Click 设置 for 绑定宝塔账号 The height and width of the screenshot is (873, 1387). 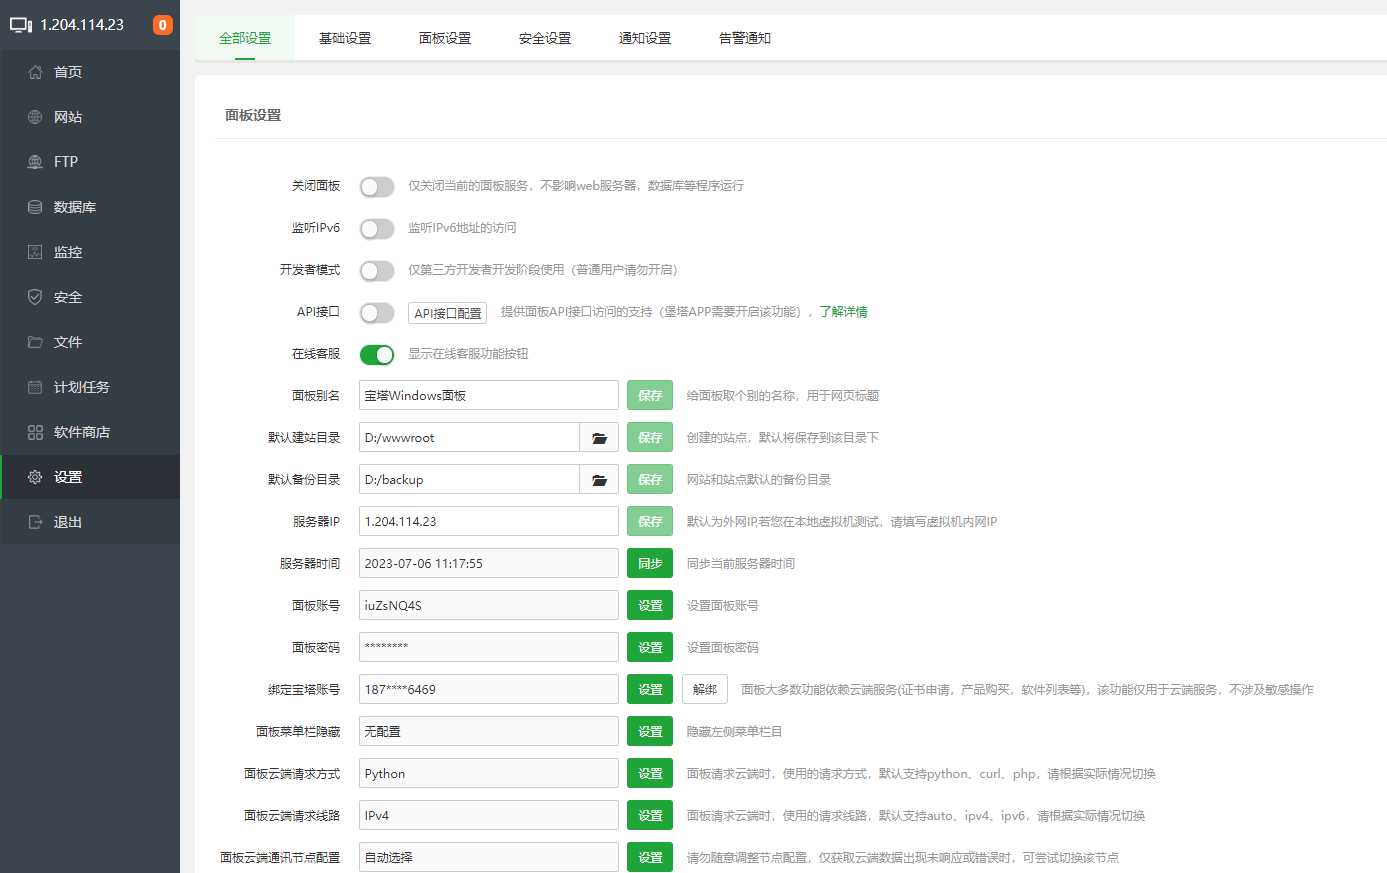pyautogui.click(x=650, y=690)
